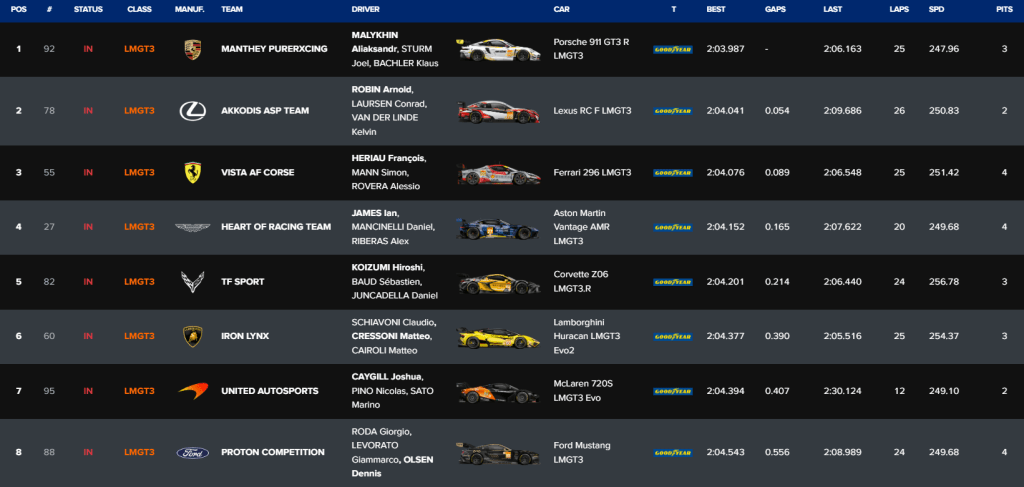1024x487 pixels.
Task: Select the IRON LYNX team name
Action: 245,336
